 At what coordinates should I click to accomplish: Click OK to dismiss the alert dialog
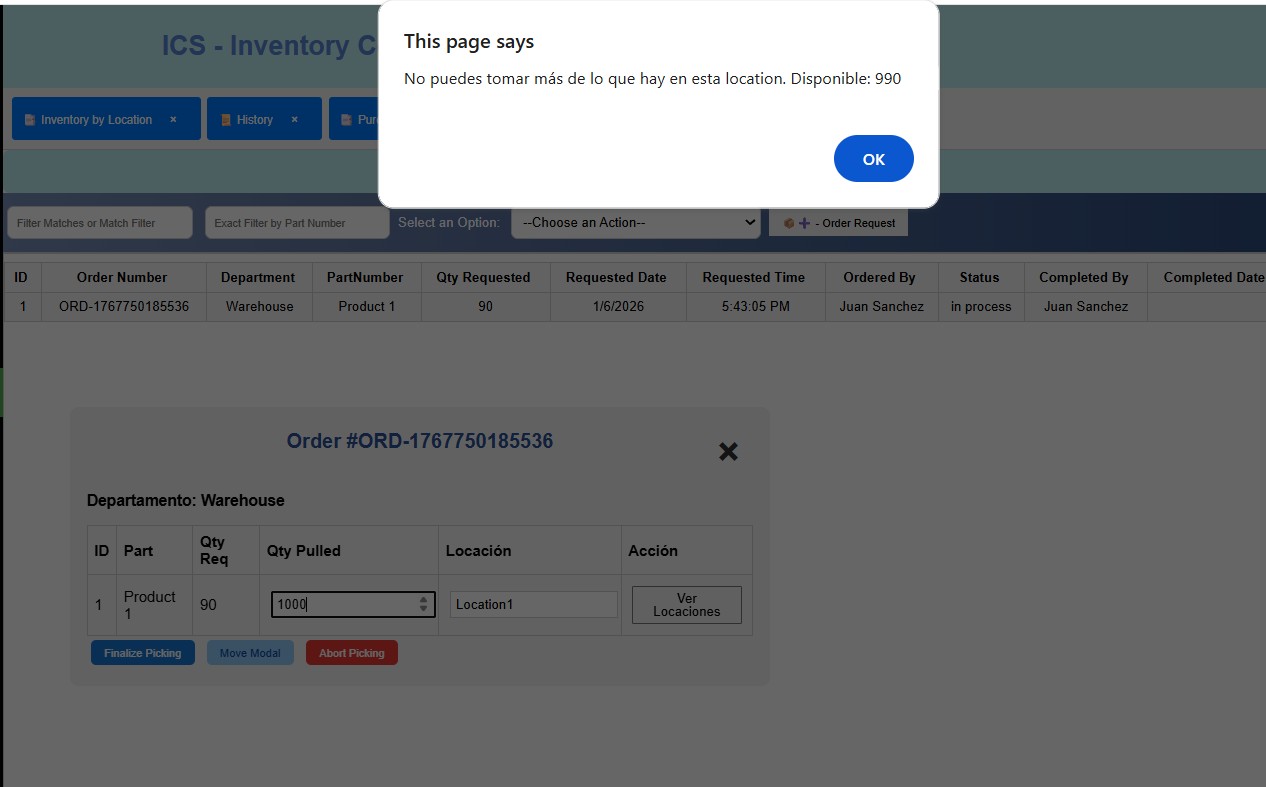873,159
